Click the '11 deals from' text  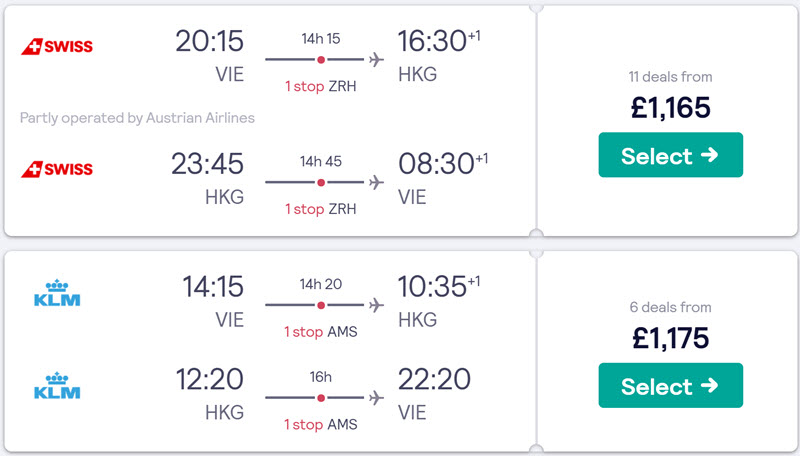670,77
